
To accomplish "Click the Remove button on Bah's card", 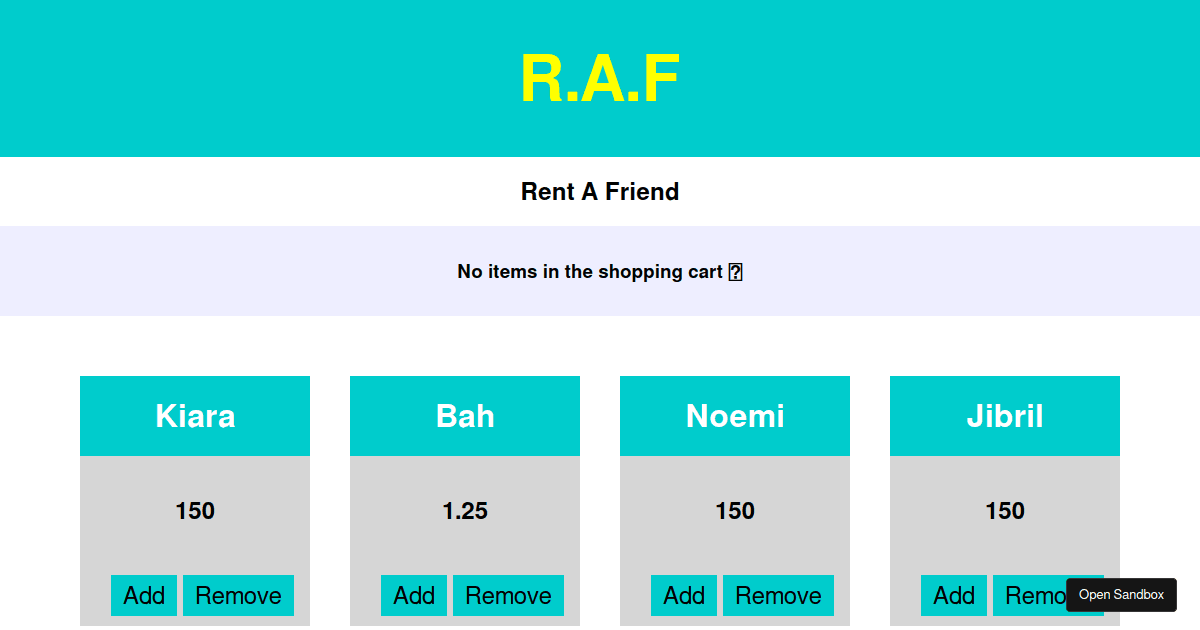I will coord(508,595).
